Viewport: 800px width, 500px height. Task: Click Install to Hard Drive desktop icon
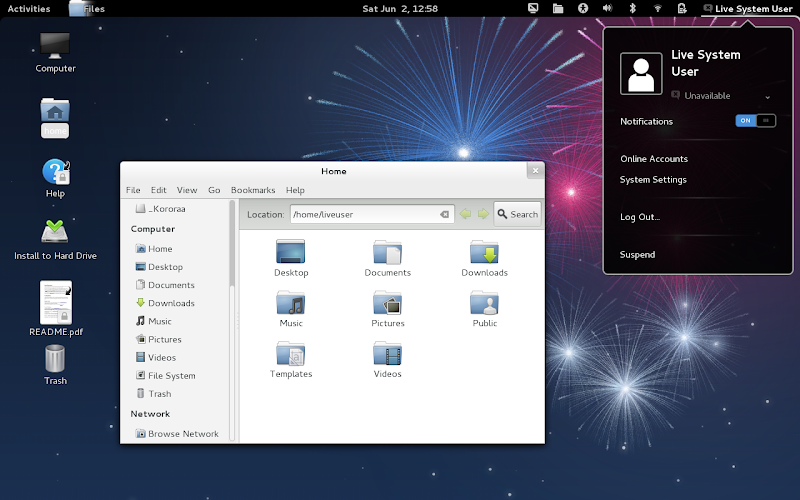point(55,232)
